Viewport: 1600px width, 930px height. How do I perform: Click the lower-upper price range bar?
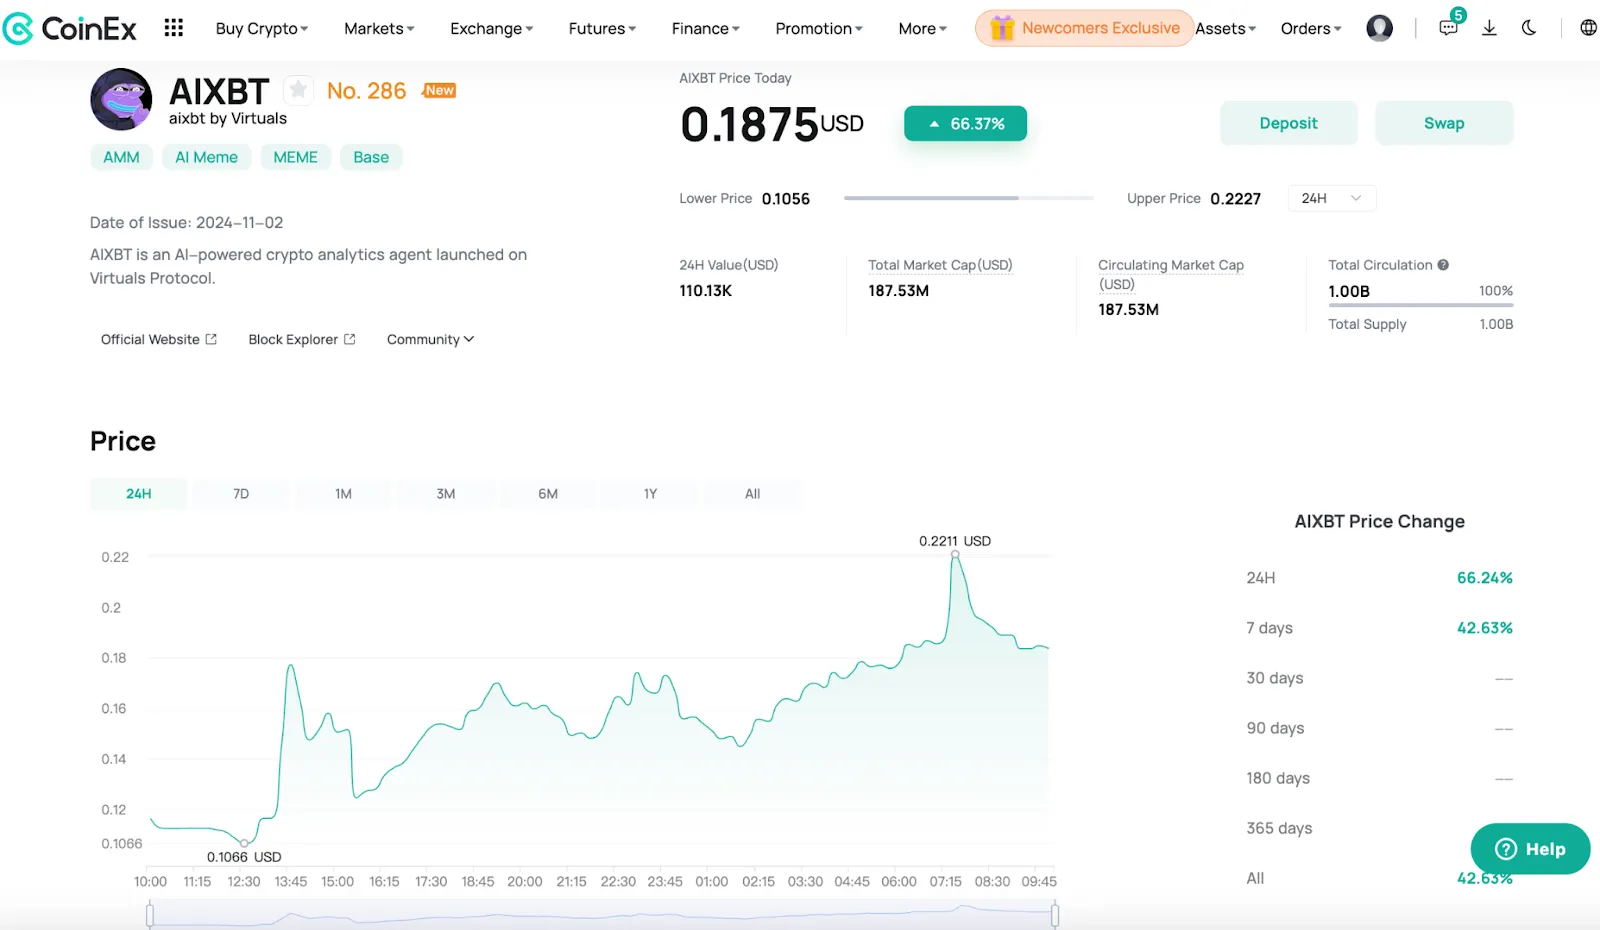[x=968, y=198]
